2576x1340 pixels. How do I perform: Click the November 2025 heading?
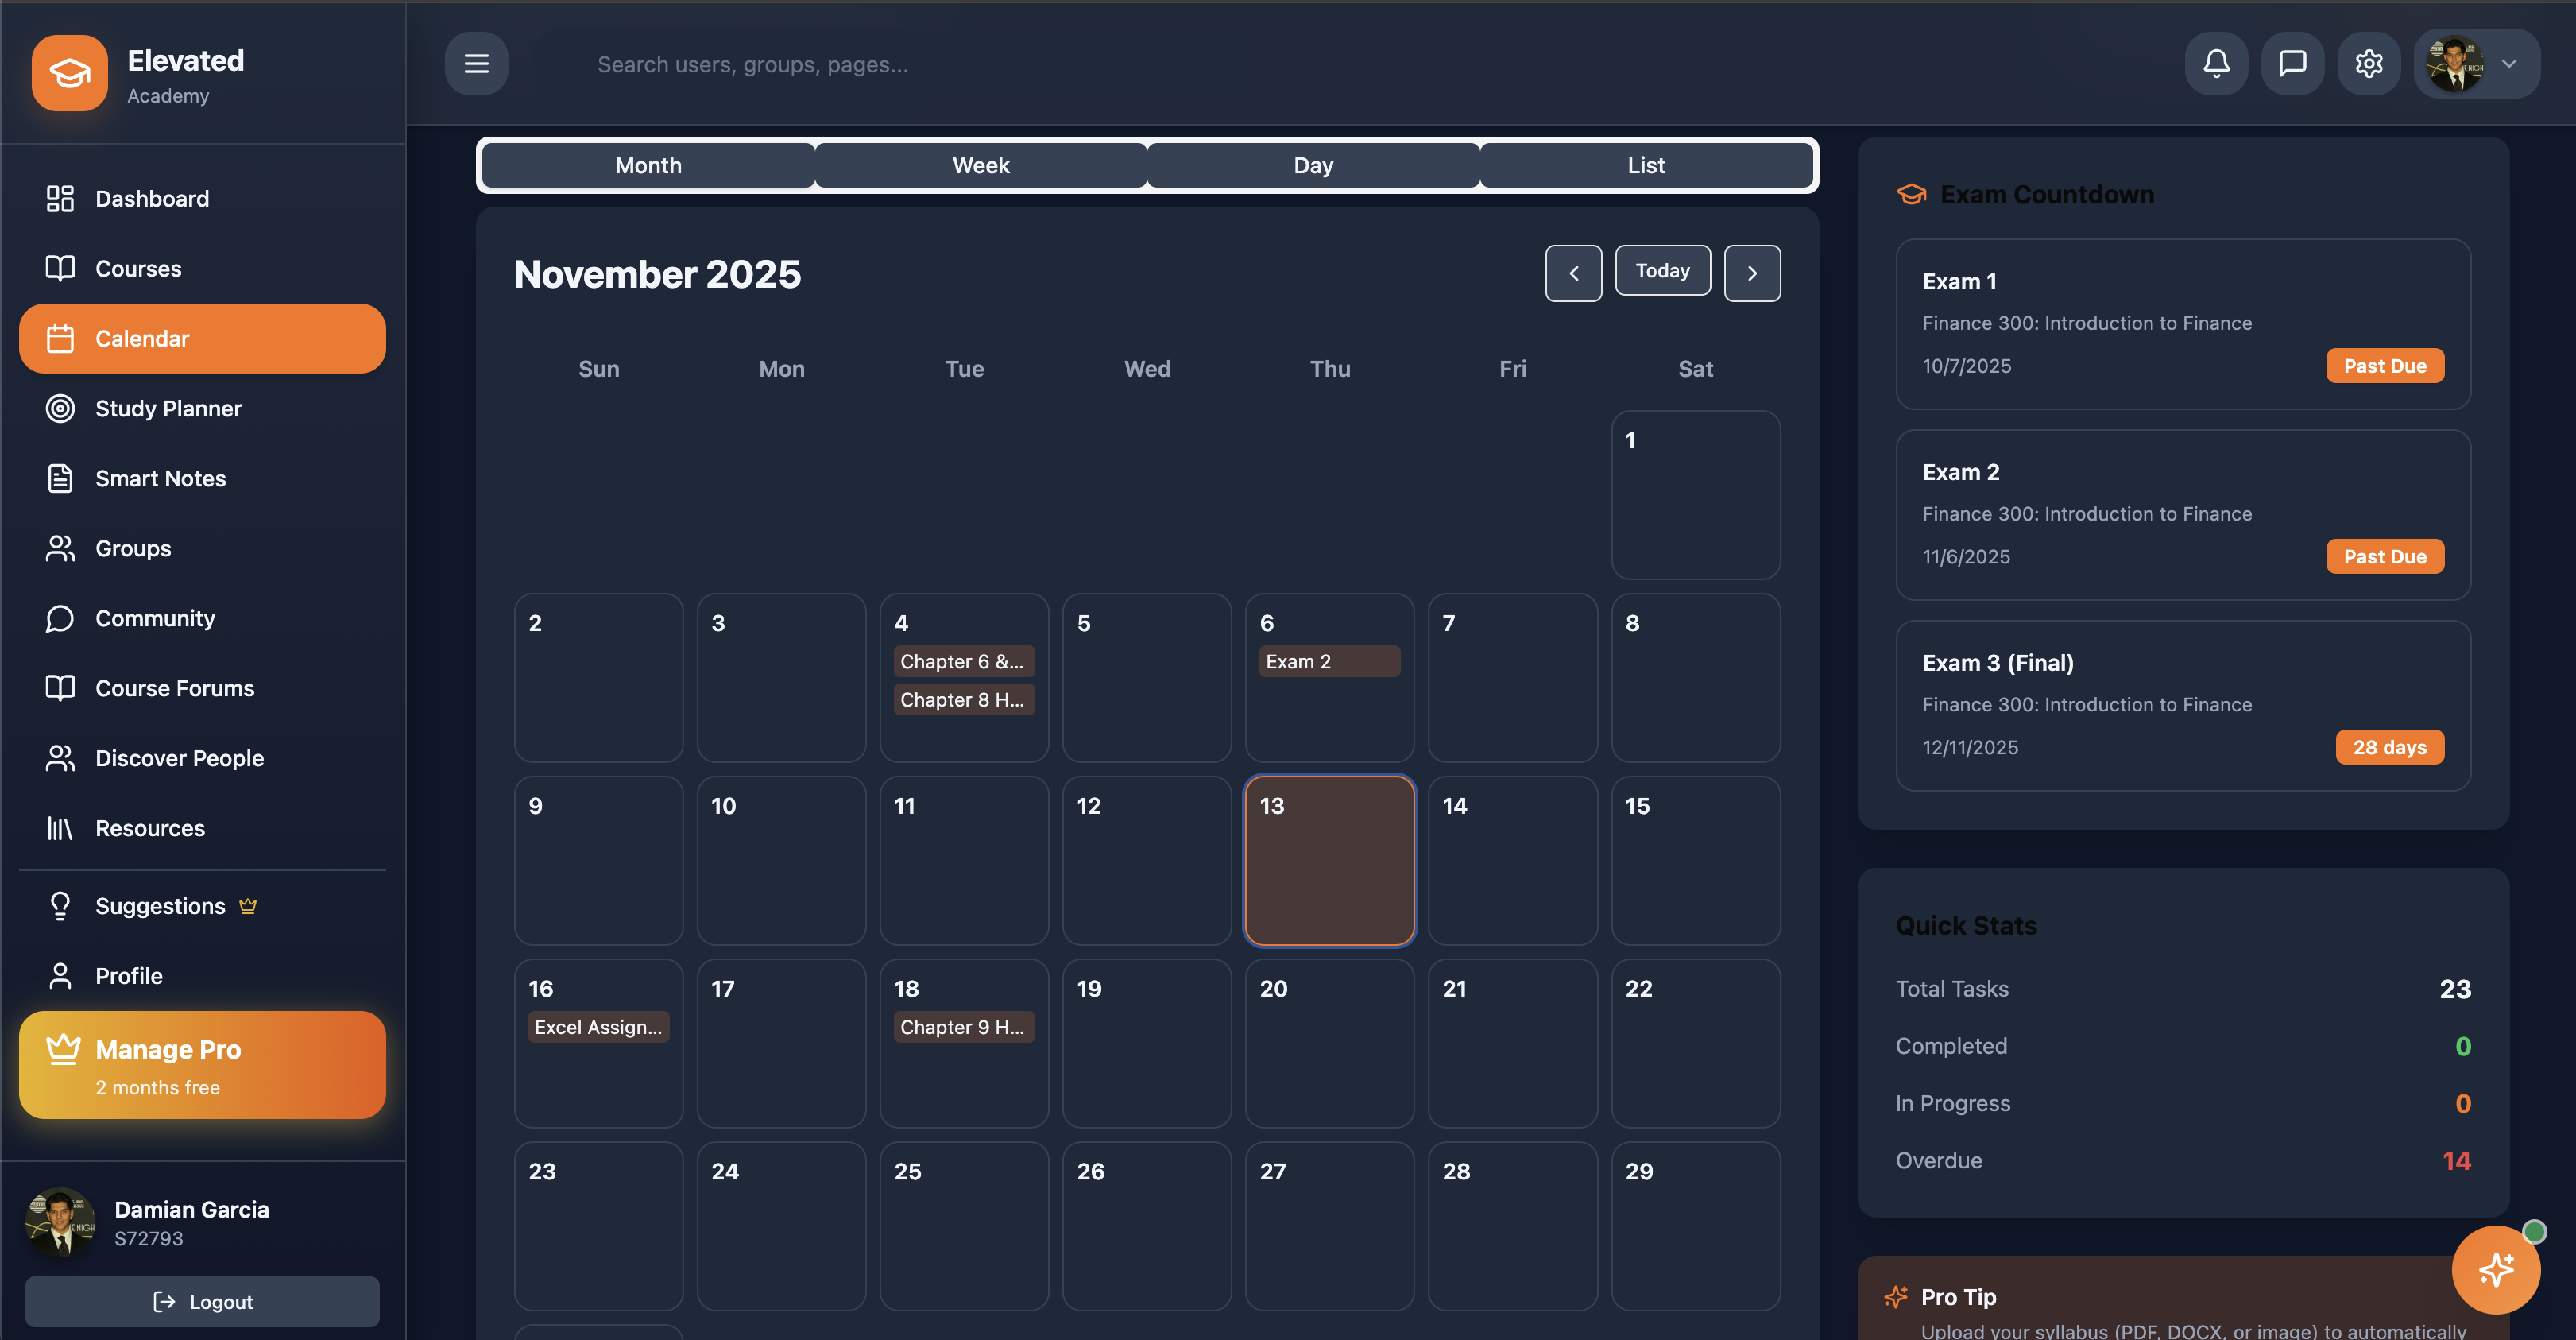(x=657, y=274)
